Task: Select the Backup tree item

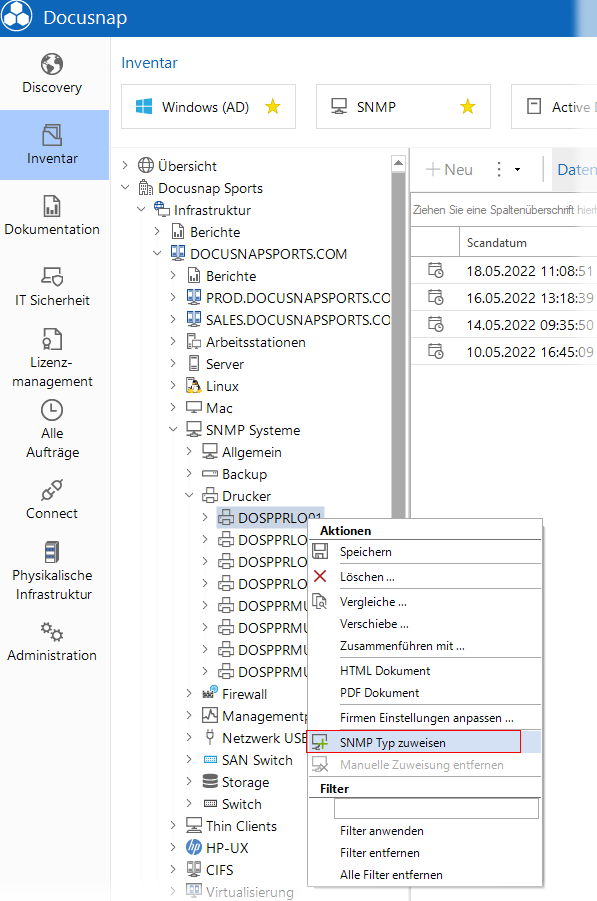Action: coord(234,474)
